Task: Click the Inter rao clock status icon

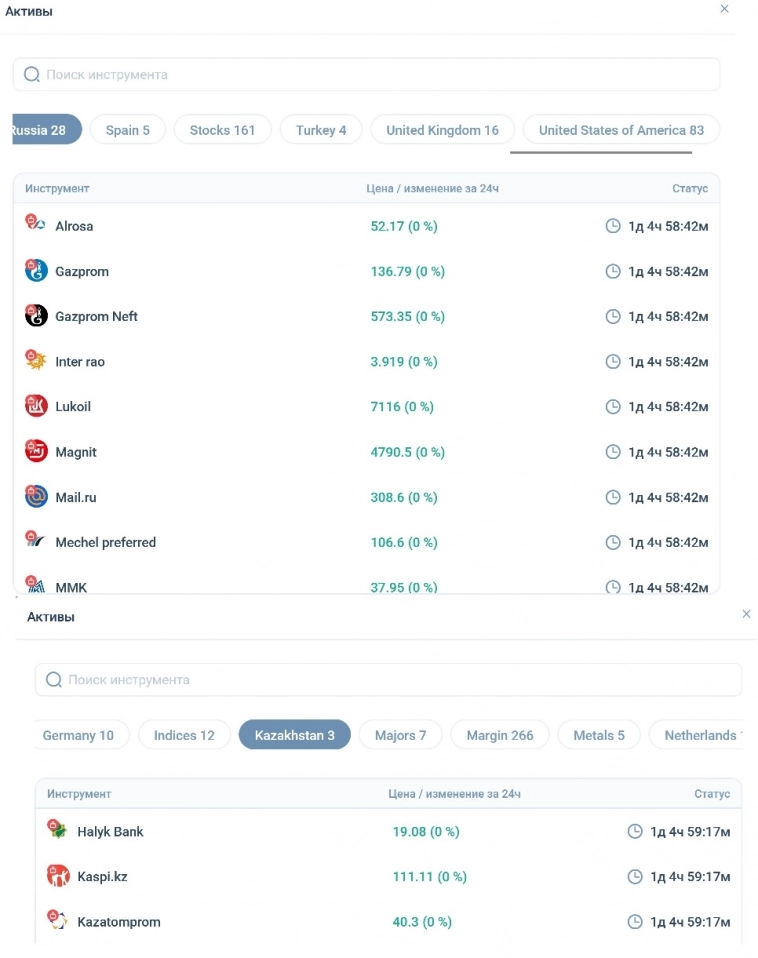Action: [x=613, y=362]
